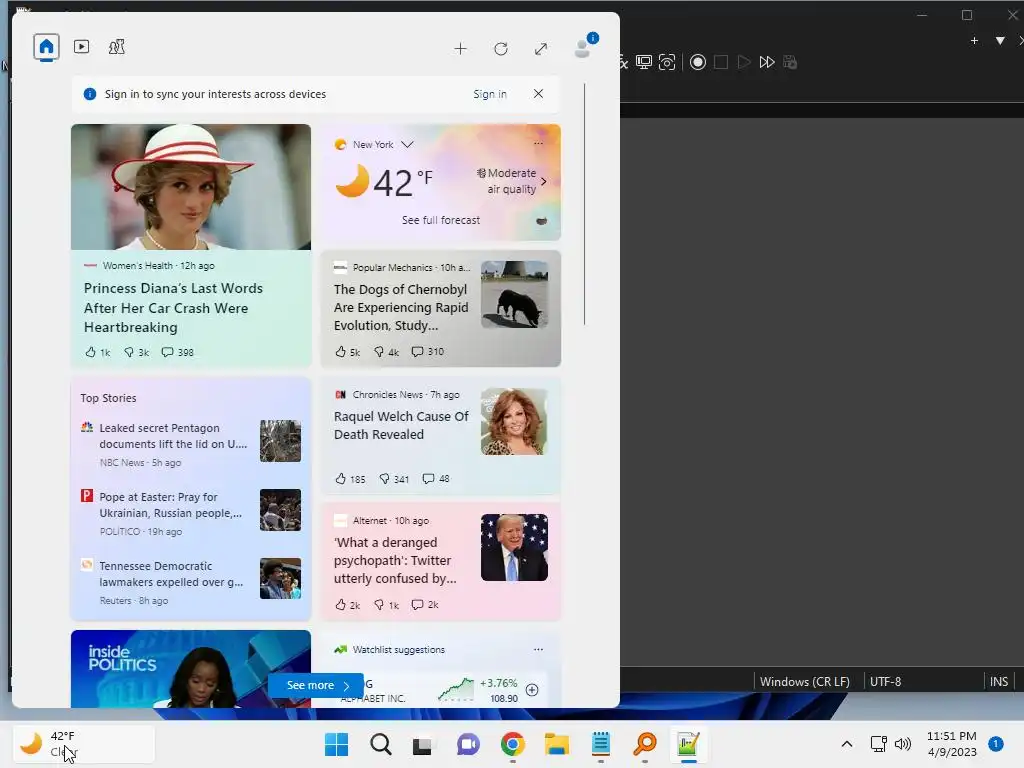Viewport: 1024px width, 768px height.
Task: Add a widget with the plus icon
Action: (x=460, y=49)
